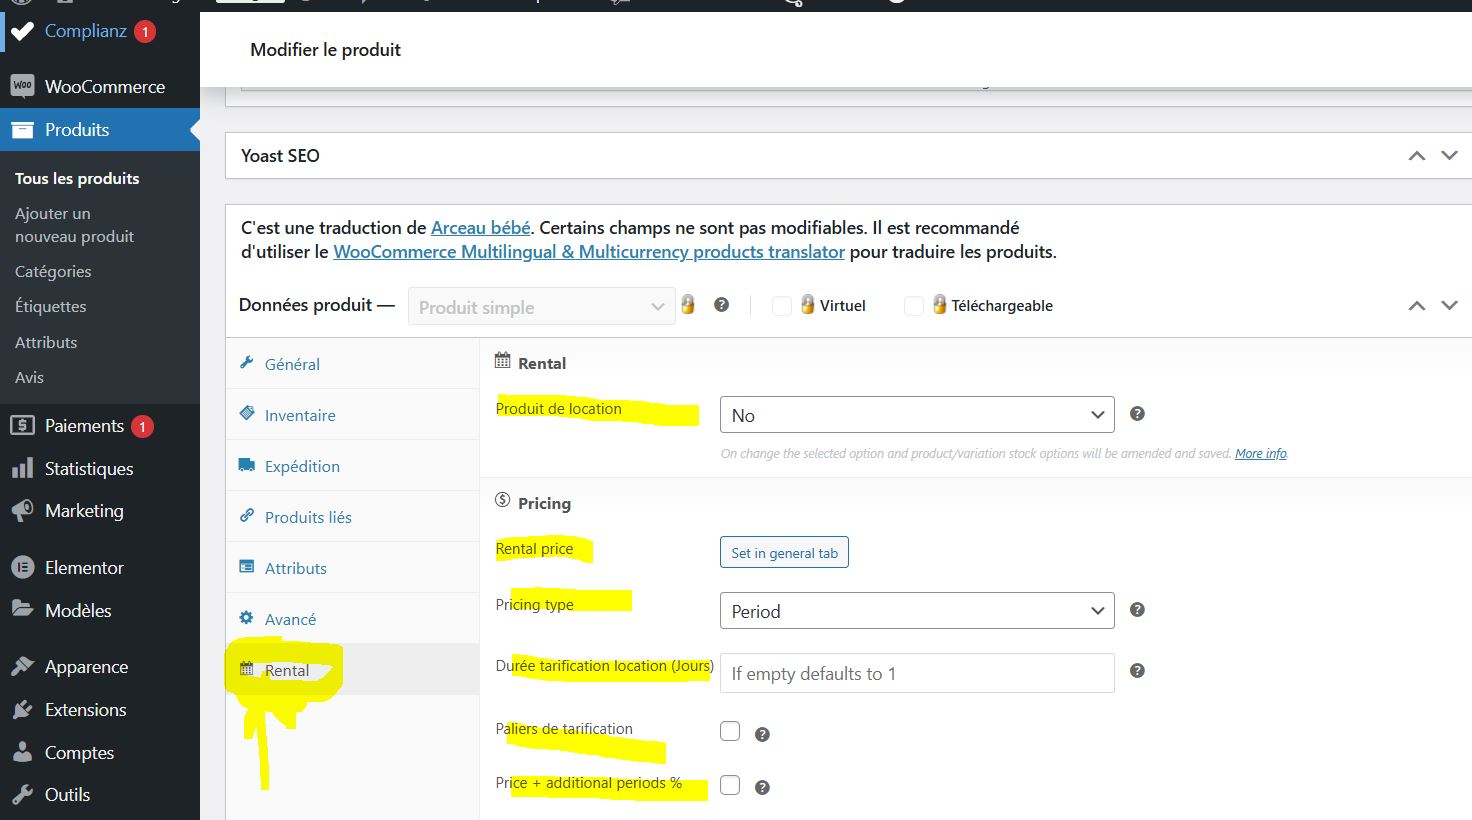Click the Comptes user icon
This screenshot has width=1472, height=820.
coord(22,753)
